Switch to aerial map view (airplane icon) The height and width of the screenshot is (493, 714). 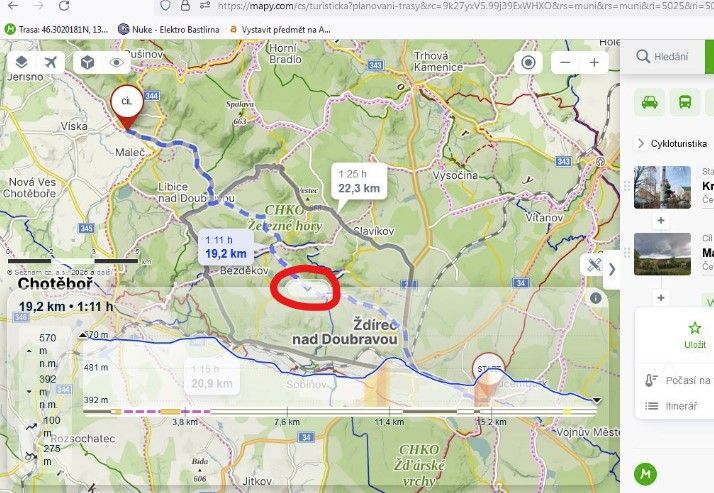51,62
